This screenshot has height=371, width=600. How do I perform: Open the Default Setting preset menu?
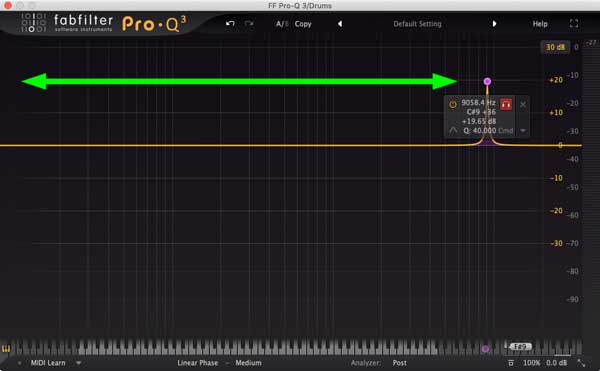tap(417, 24)
